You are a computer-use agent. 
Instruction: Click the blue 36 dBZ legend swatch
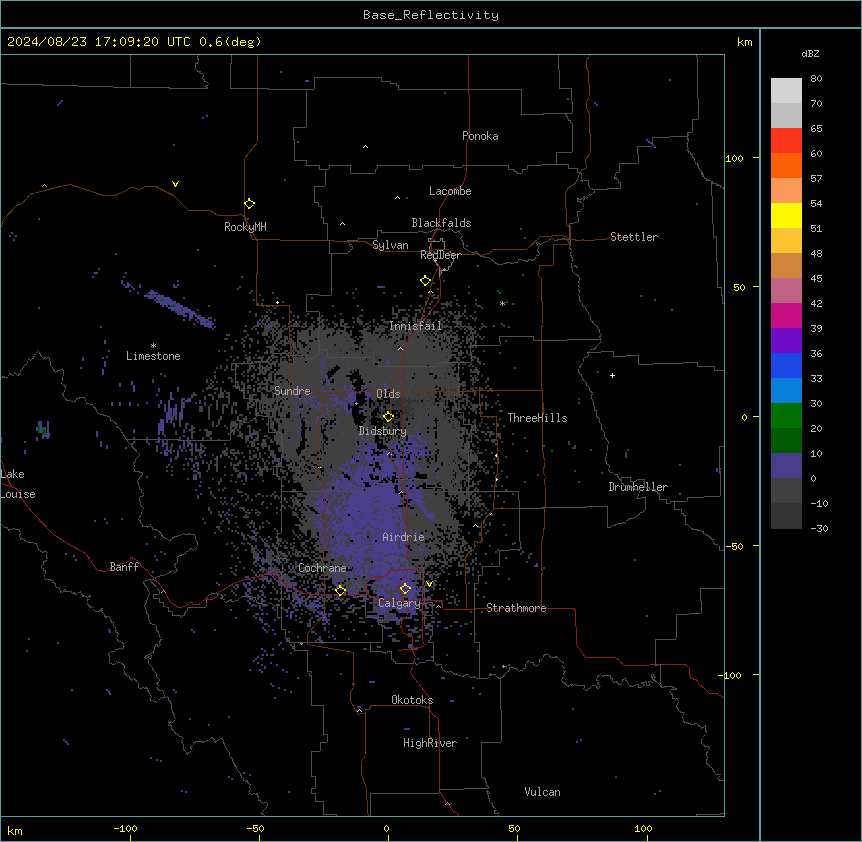point(786,365)
